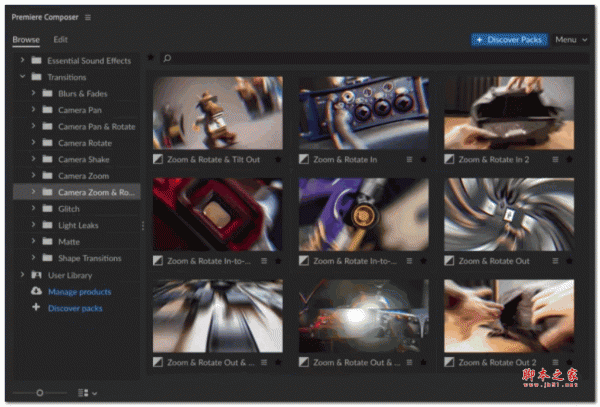Expand the Camera Rotate chevron
Screen dimensions: 600x407
(x=33, y=142)
